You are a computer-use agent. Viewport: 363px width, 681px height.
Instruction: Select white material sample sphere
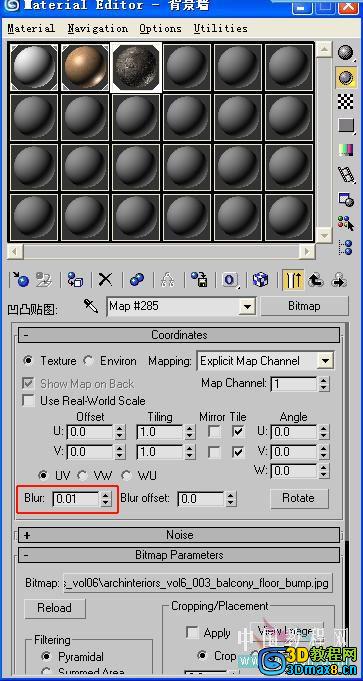34,67
